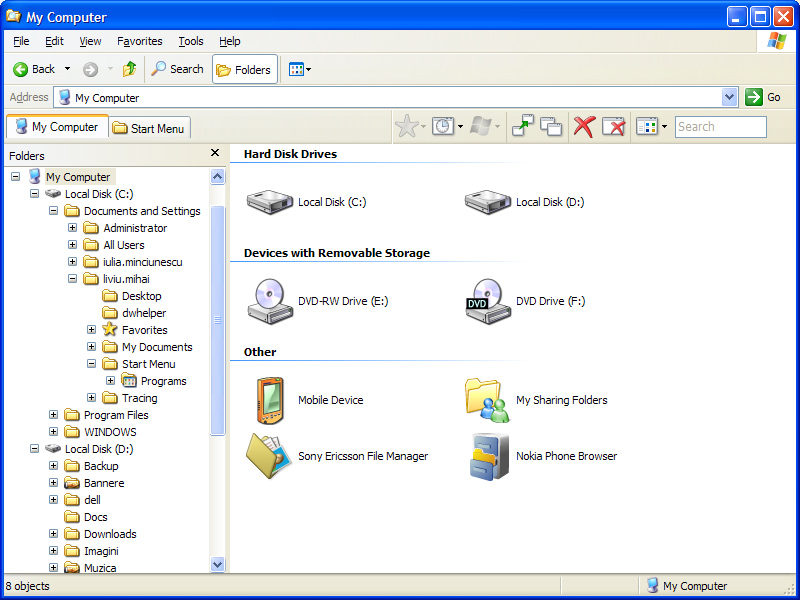Switch to the Start Menu tab
Screen dimensions: 800x600
[x=149, y=128]
